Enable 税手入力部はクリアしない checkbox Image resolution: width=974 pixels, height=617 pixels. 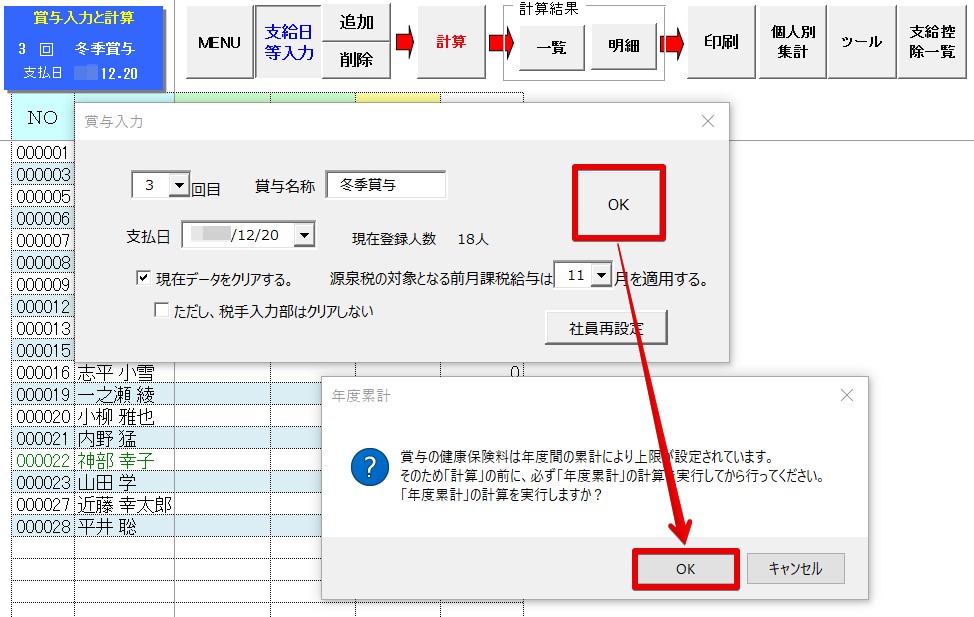point(161,311)
